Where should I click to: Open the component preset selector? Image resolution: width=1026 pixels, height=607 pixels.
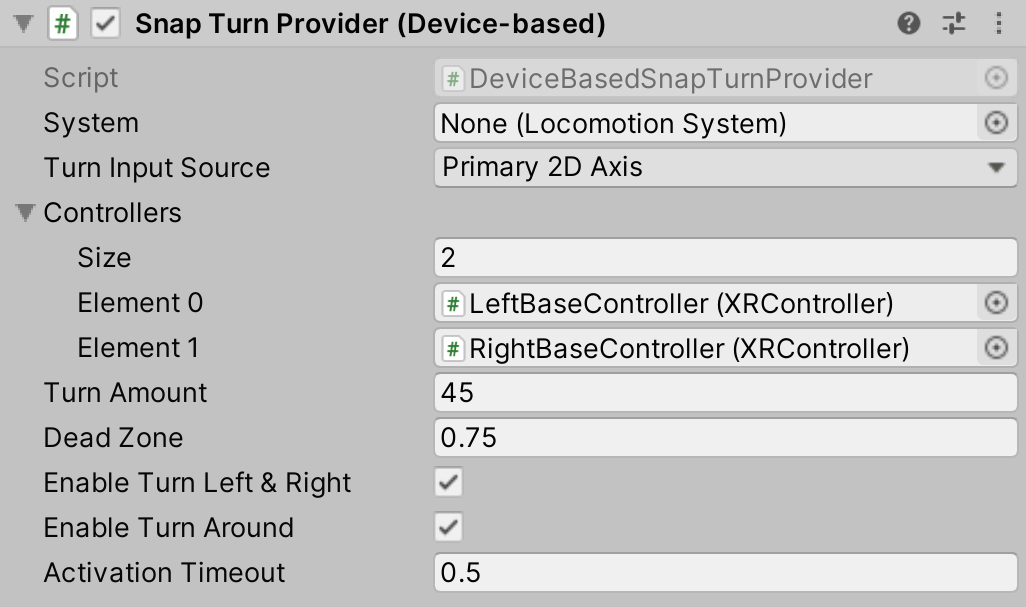tap(953, 22)
